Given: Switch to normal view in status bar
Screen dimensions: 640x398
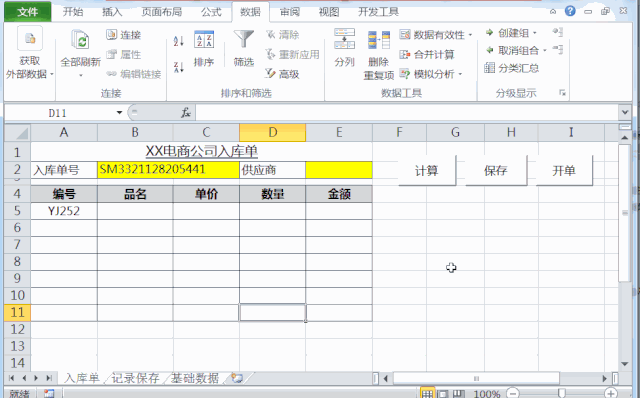Looking at the screenshot, I should pyautogui.click(x=427, y=394).
